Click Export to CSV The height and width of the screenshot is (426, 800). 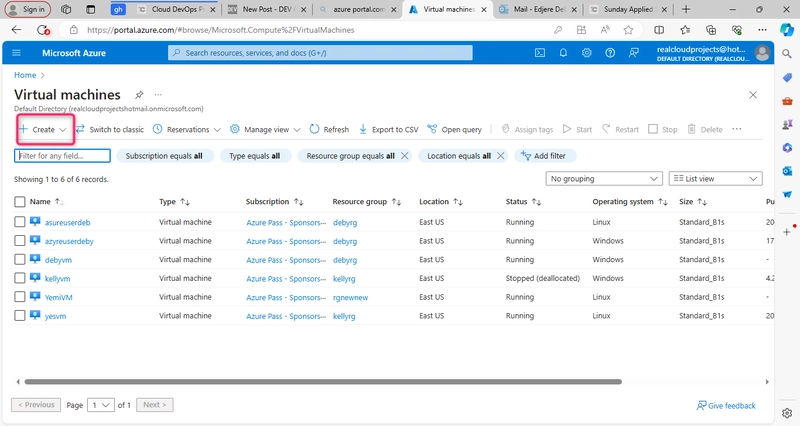(x=389, y=130)
